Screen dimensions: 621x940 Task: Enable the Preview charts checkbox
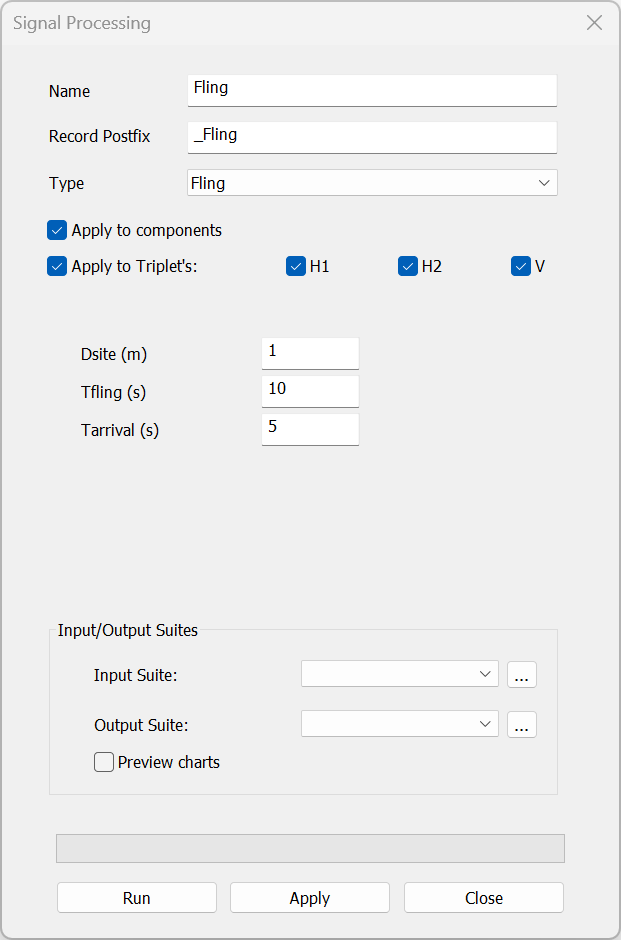[104, 762]
